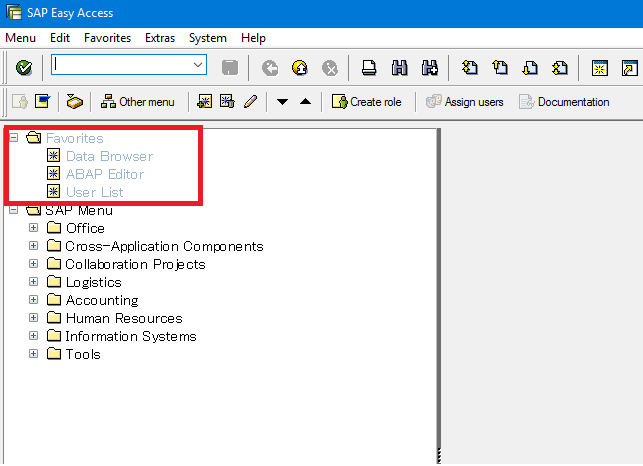Collapse the Favorites folder node
Screen dimensions: 643x466
pos(14,137)
